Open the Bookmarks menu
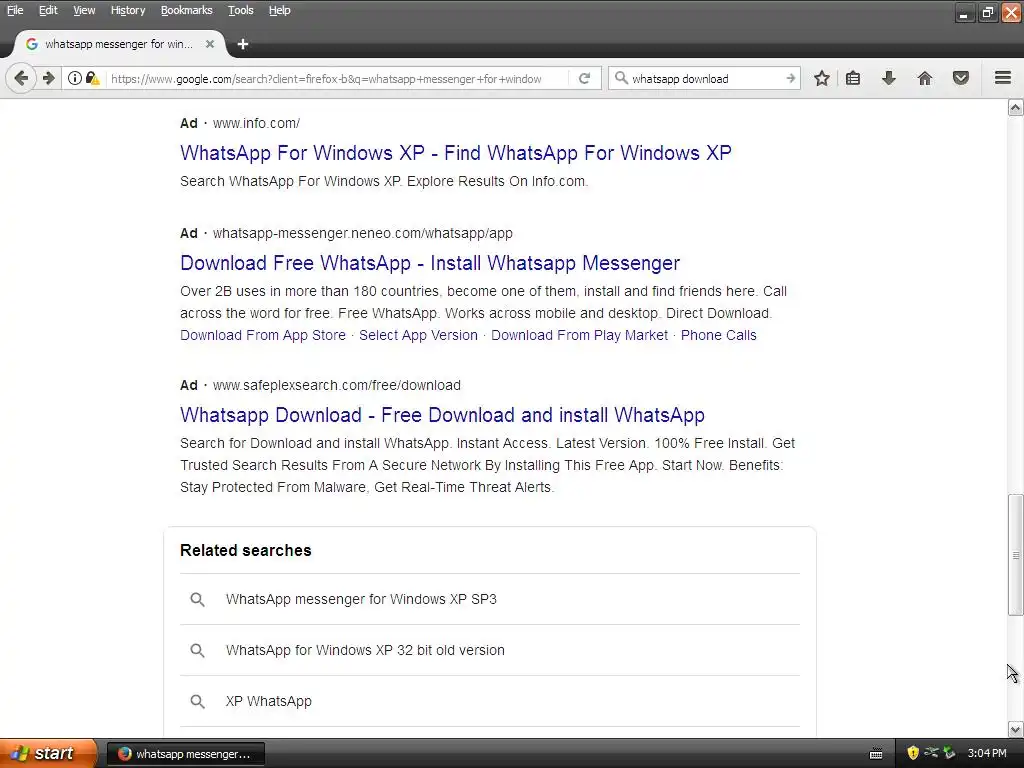The width and height of the screenshot is (1024, 768). coord(186,10)
